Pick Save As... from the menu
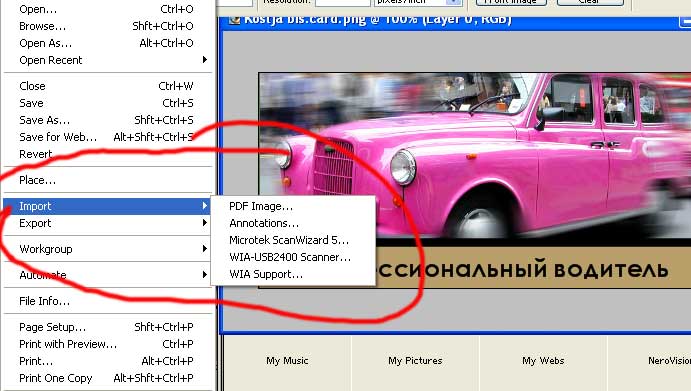This screenshot has width=691, height=391. point(108,120)
